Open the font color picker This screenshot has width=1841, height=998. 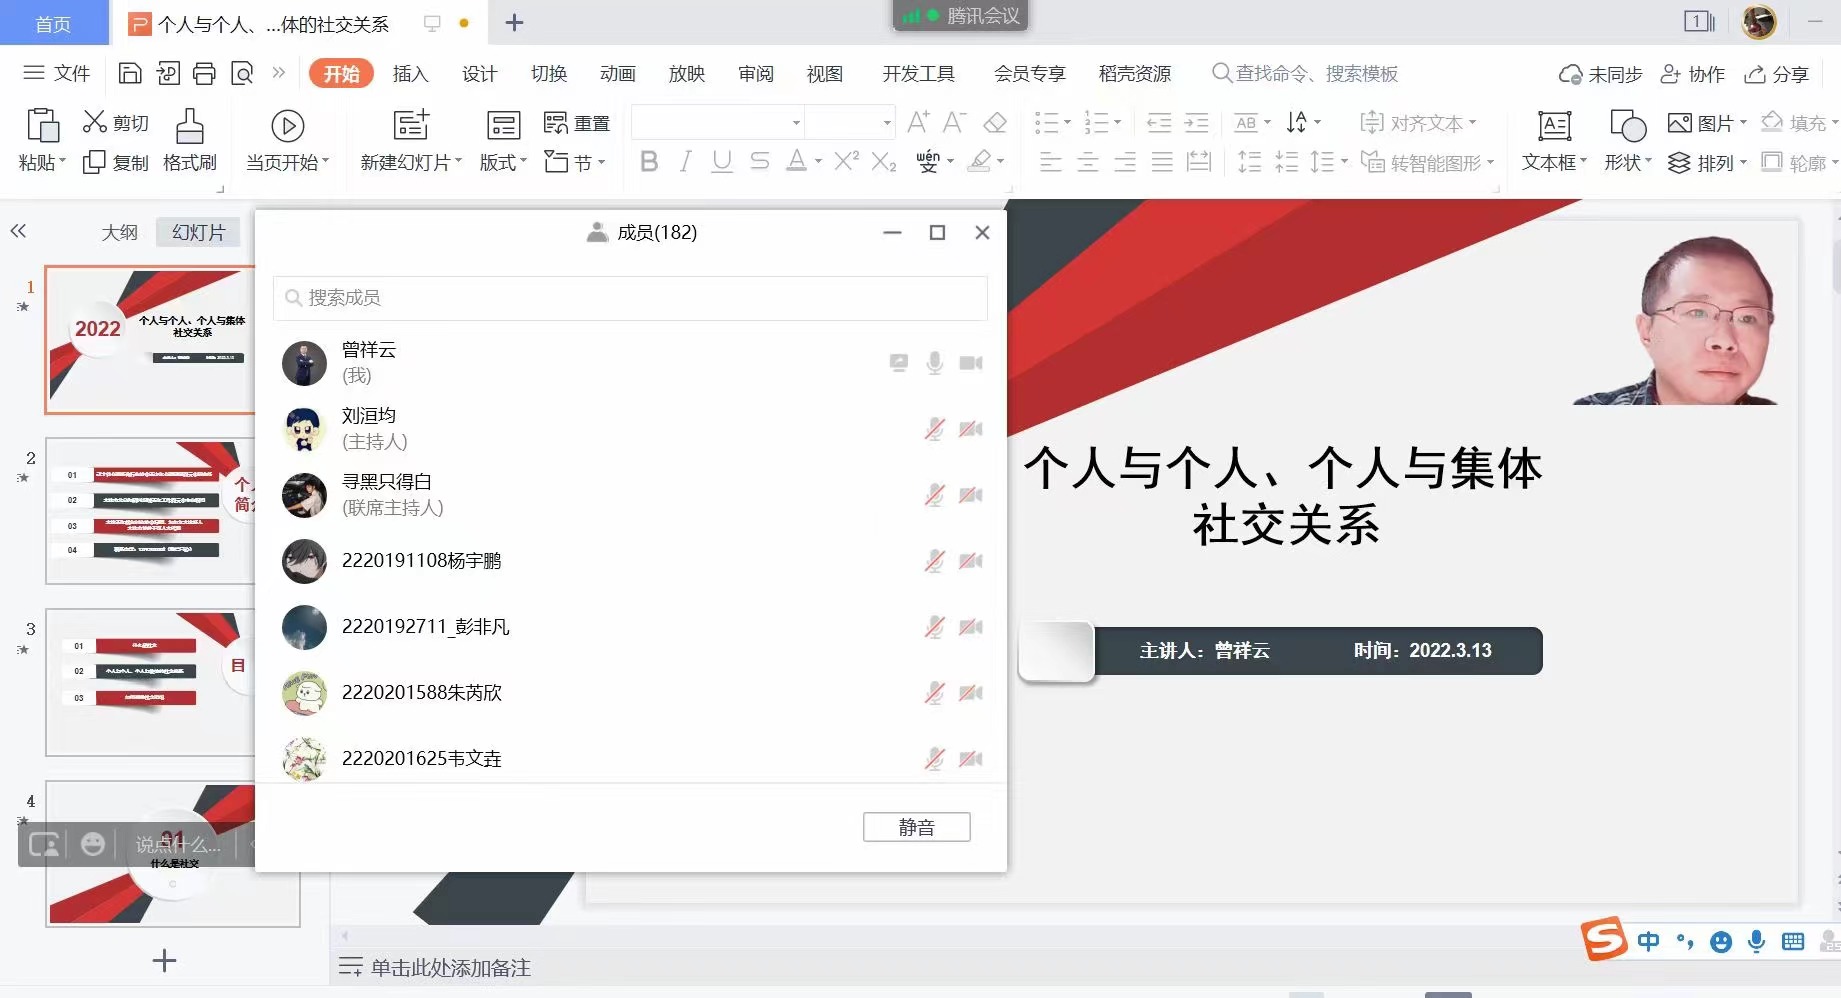pyautogui.click(x=817, y=161)
